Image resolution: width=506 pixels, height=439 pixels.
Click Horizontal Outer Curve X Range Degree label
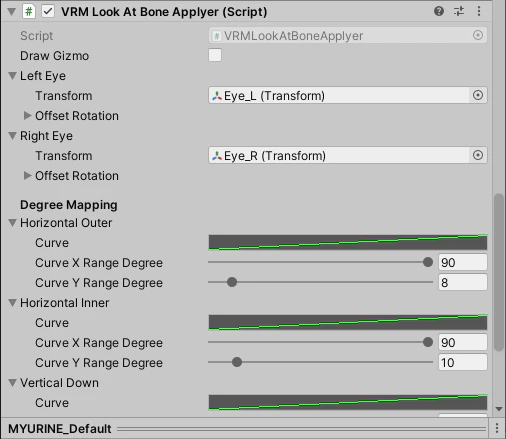point(99,263)
